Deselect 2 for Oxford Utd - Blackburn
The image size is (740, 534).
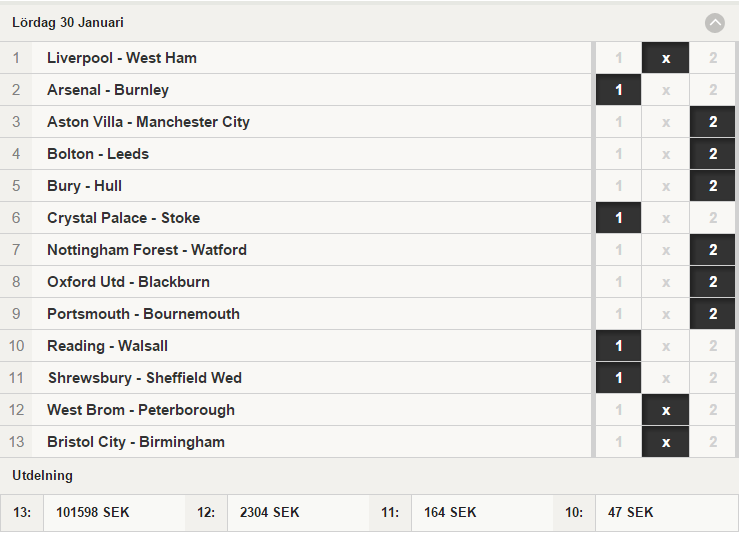point(713,282)
